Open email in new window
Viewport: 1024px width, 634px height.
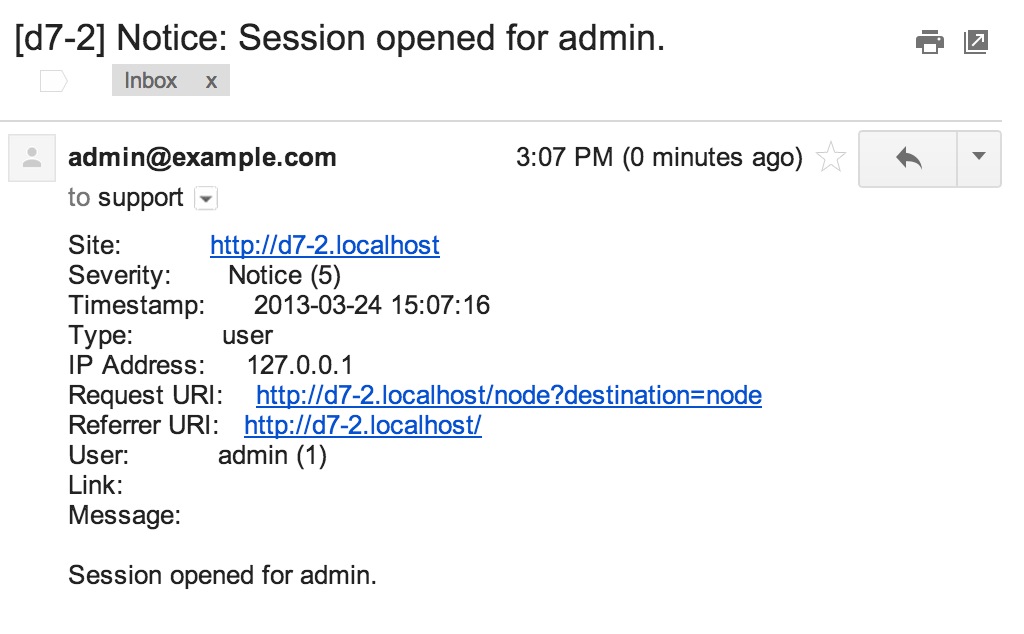[x=976, y=42]
